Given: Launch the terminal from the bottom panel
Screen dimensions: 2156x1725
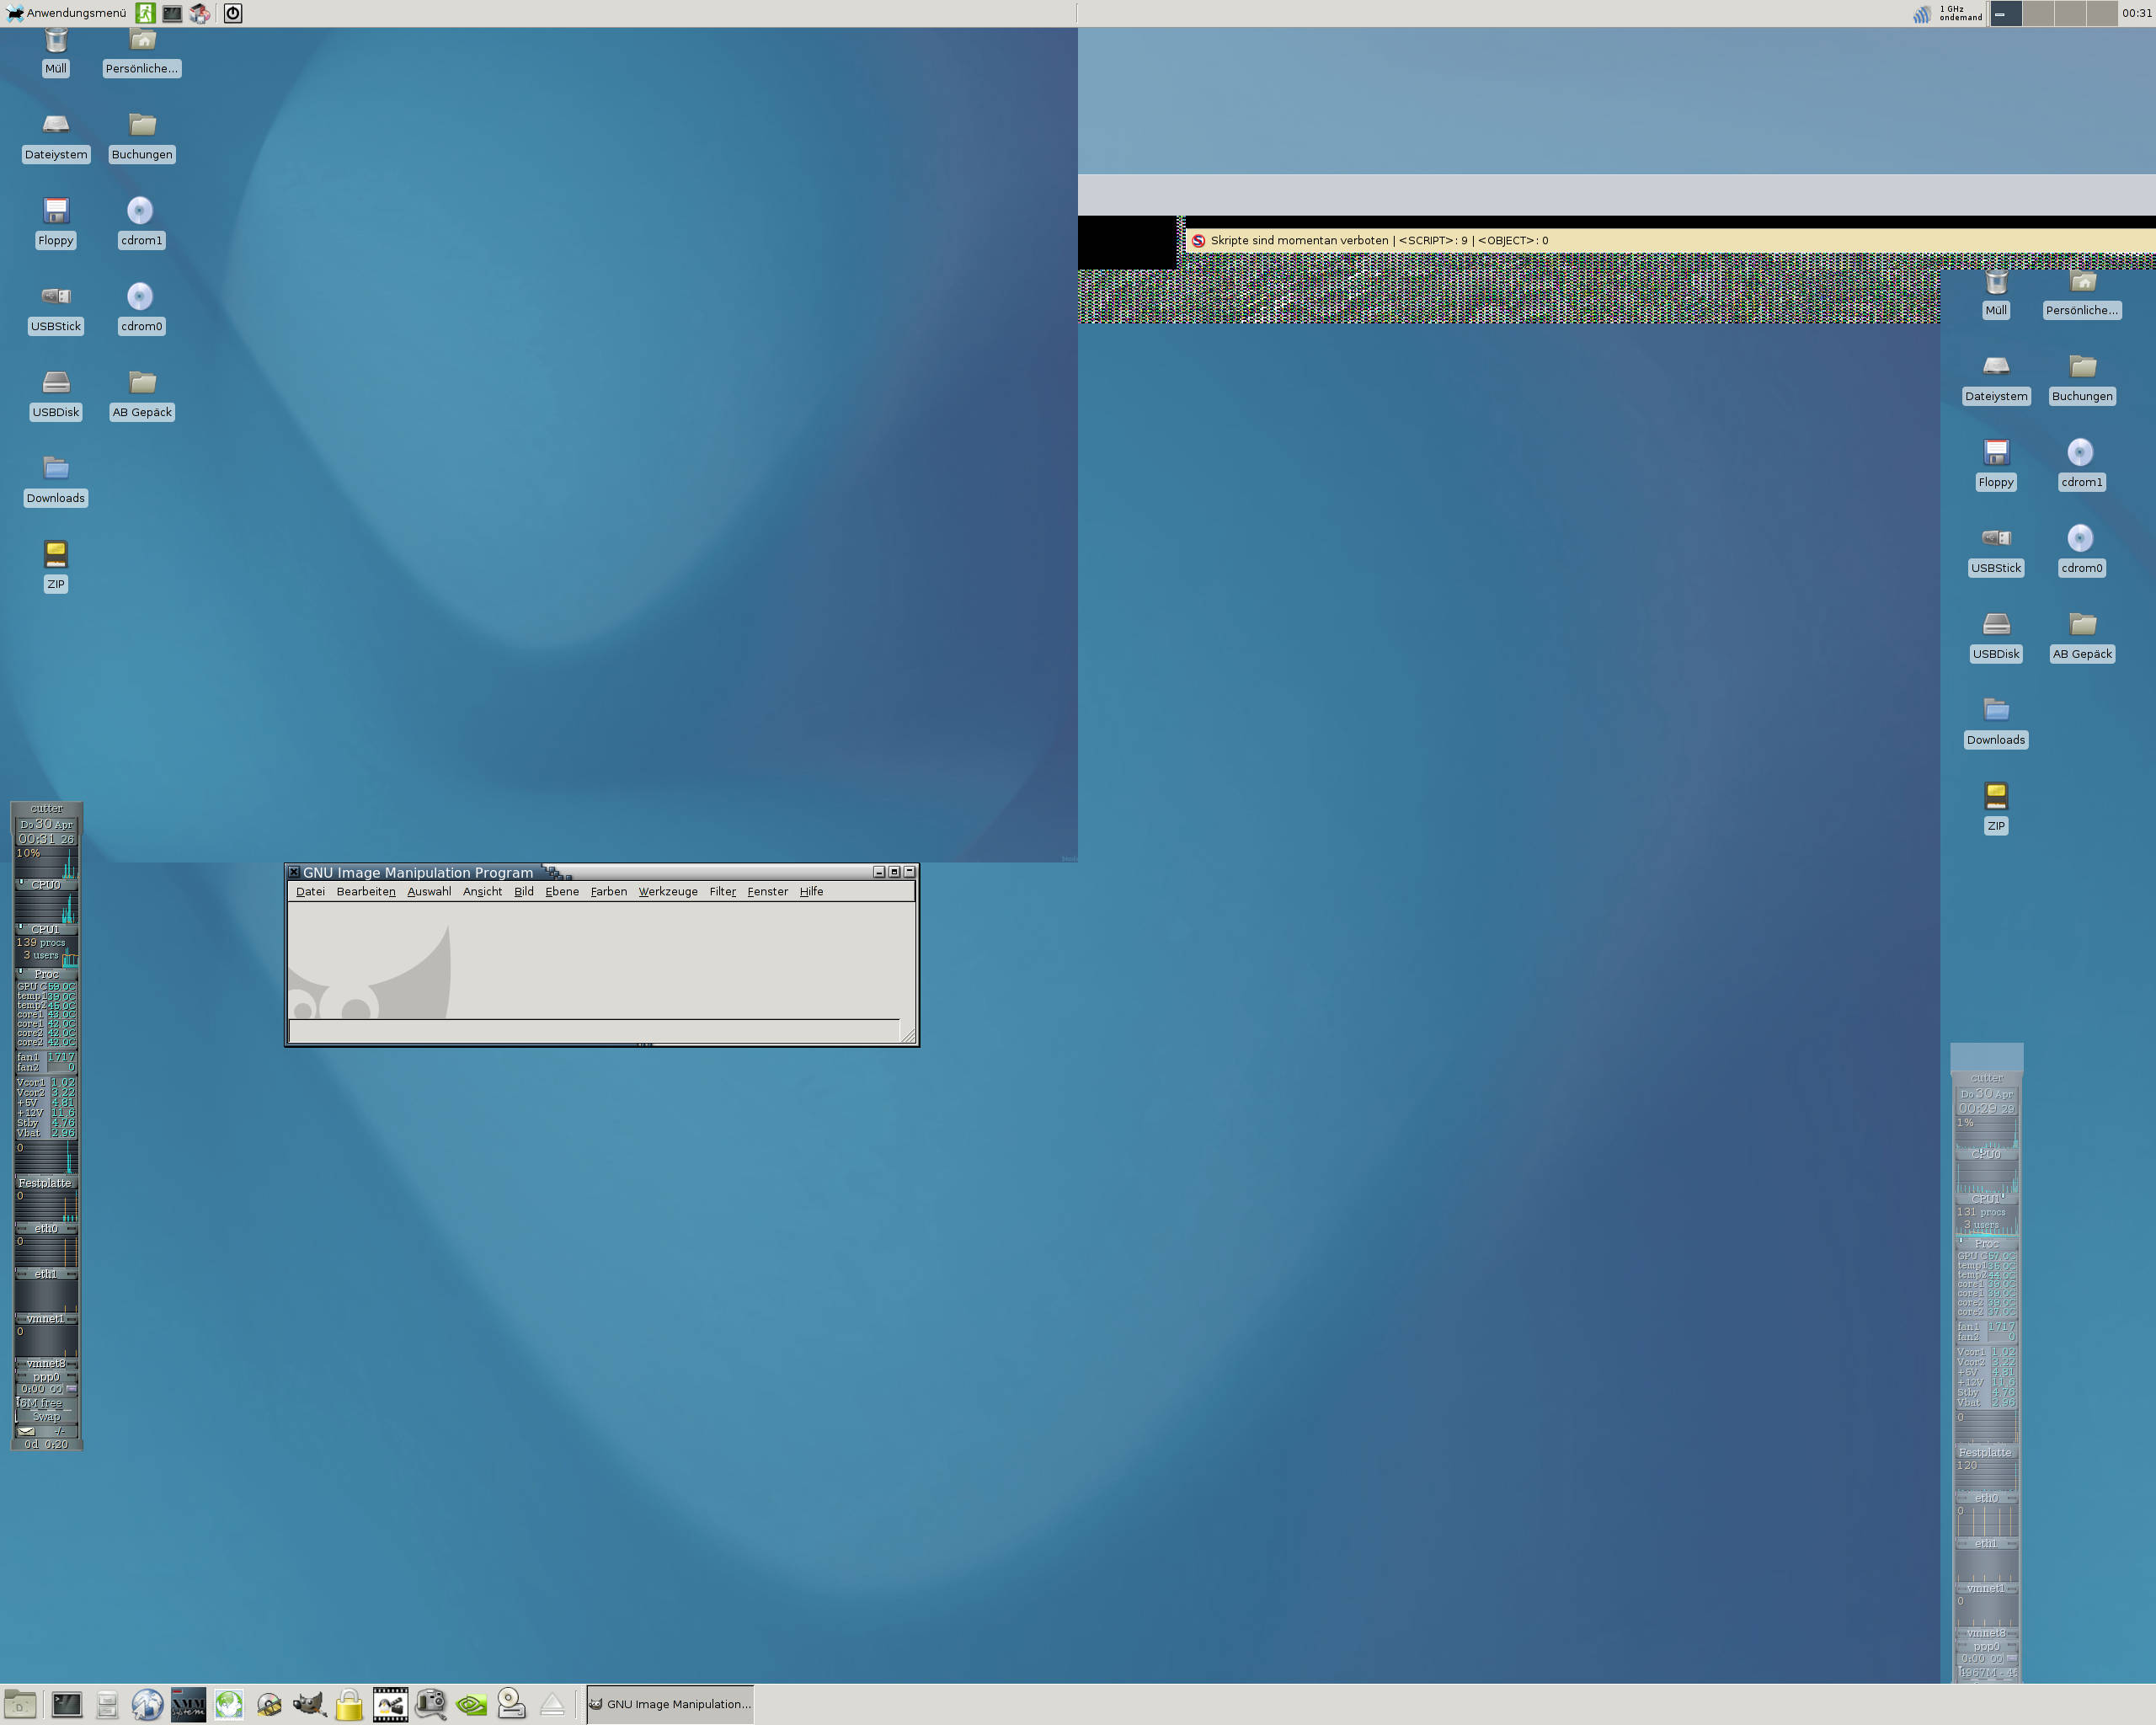Looking at the screenshot, I should [67, 1704].
